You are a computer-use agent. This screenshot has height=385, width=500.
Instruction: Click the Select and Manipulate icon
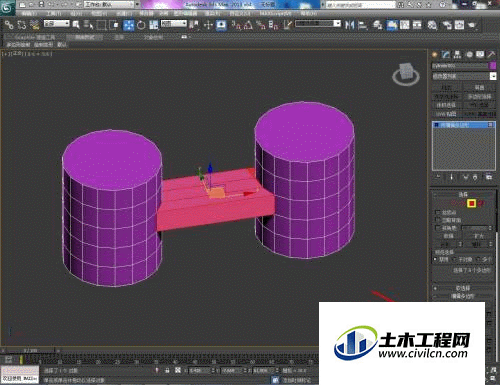point(208,25)
